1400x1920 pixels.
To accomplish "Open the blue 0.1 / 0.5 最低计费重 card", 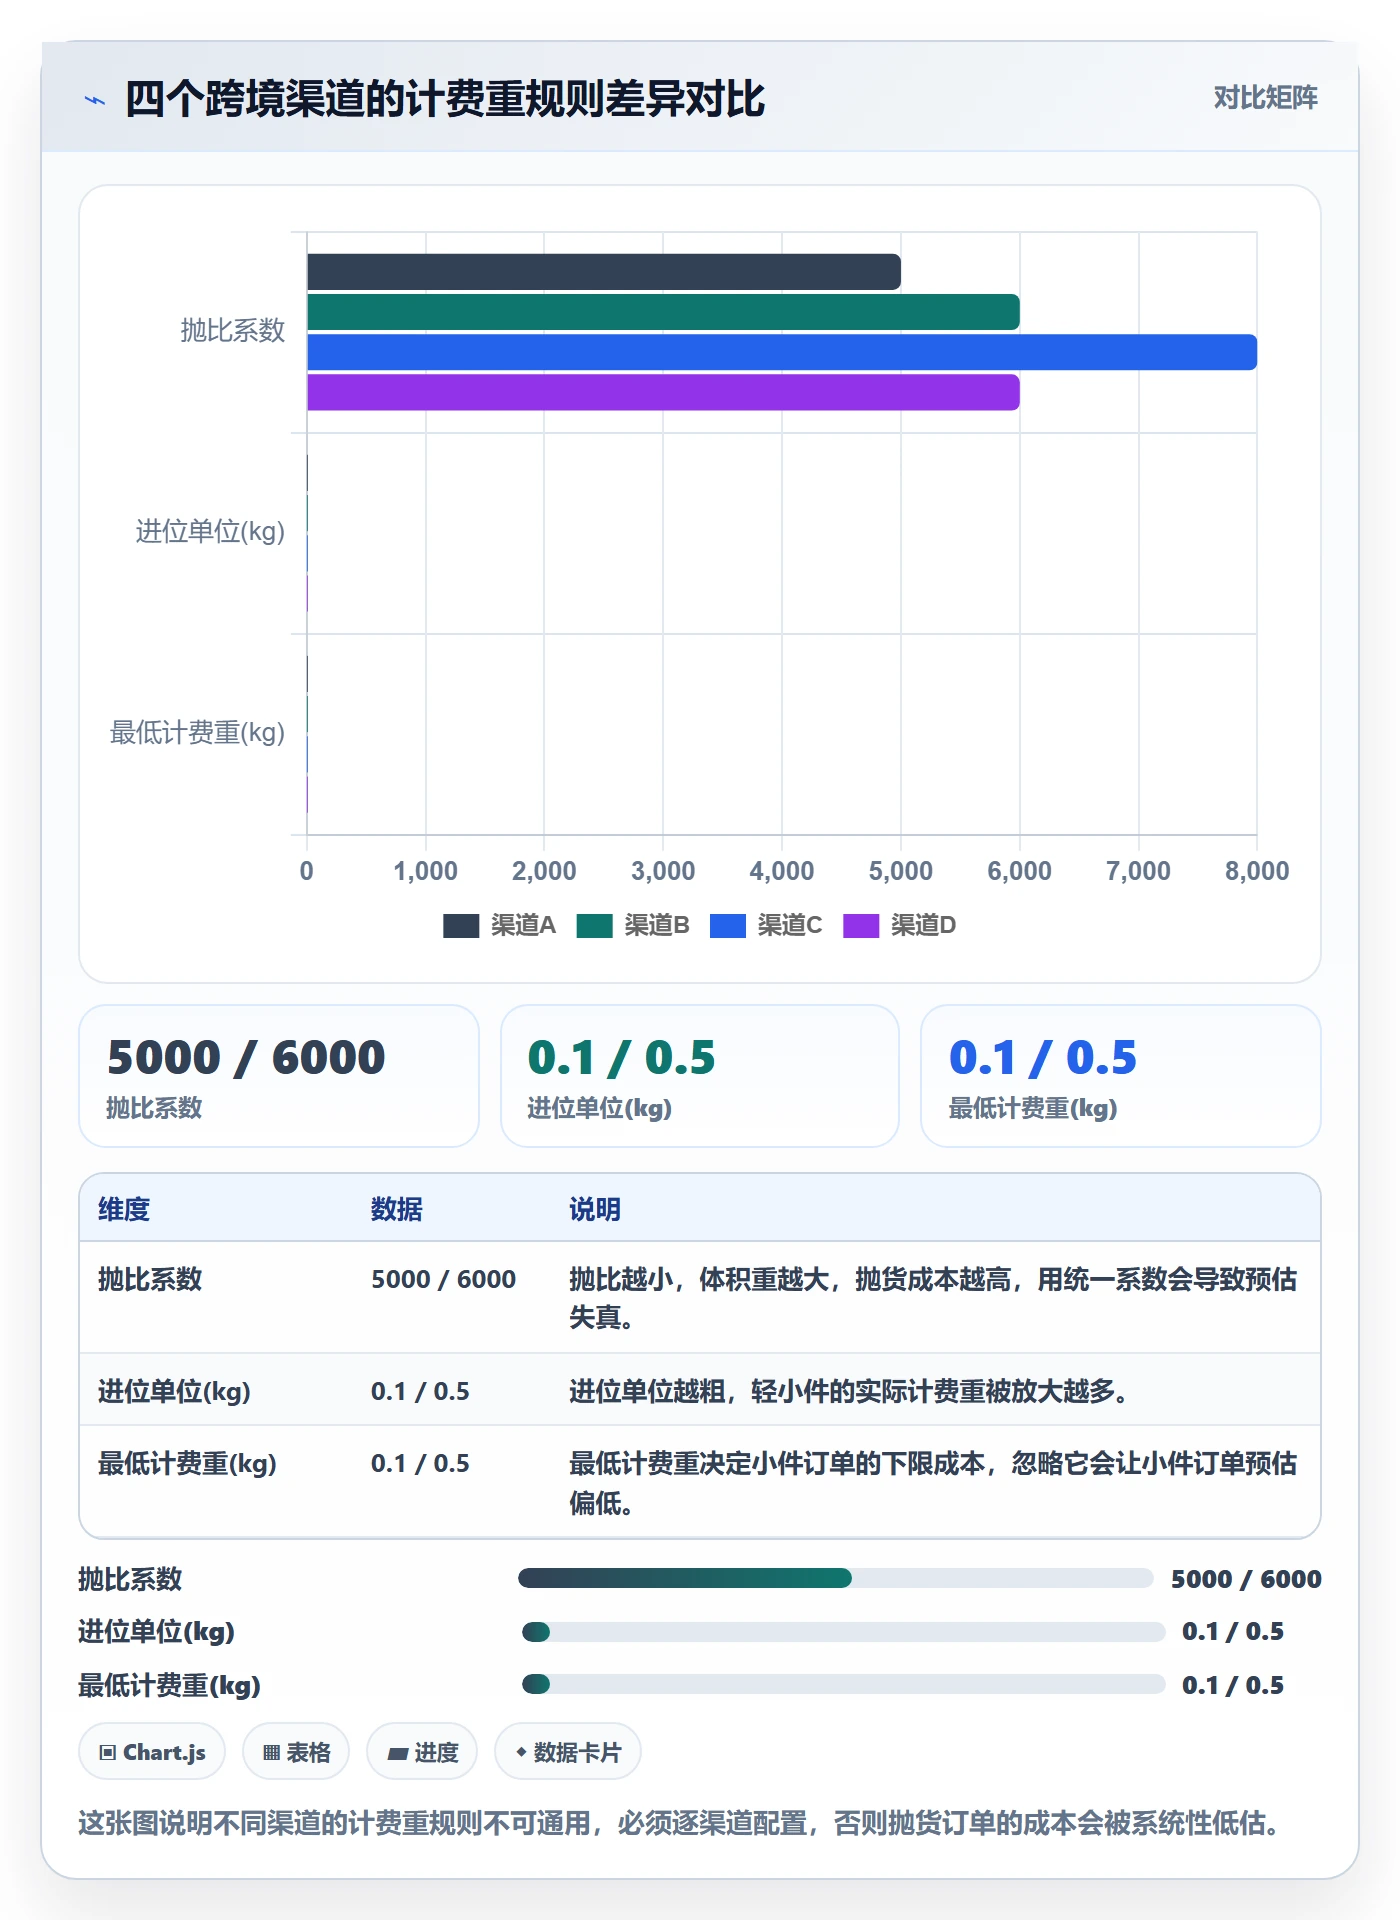I will pos(1121,1076).
